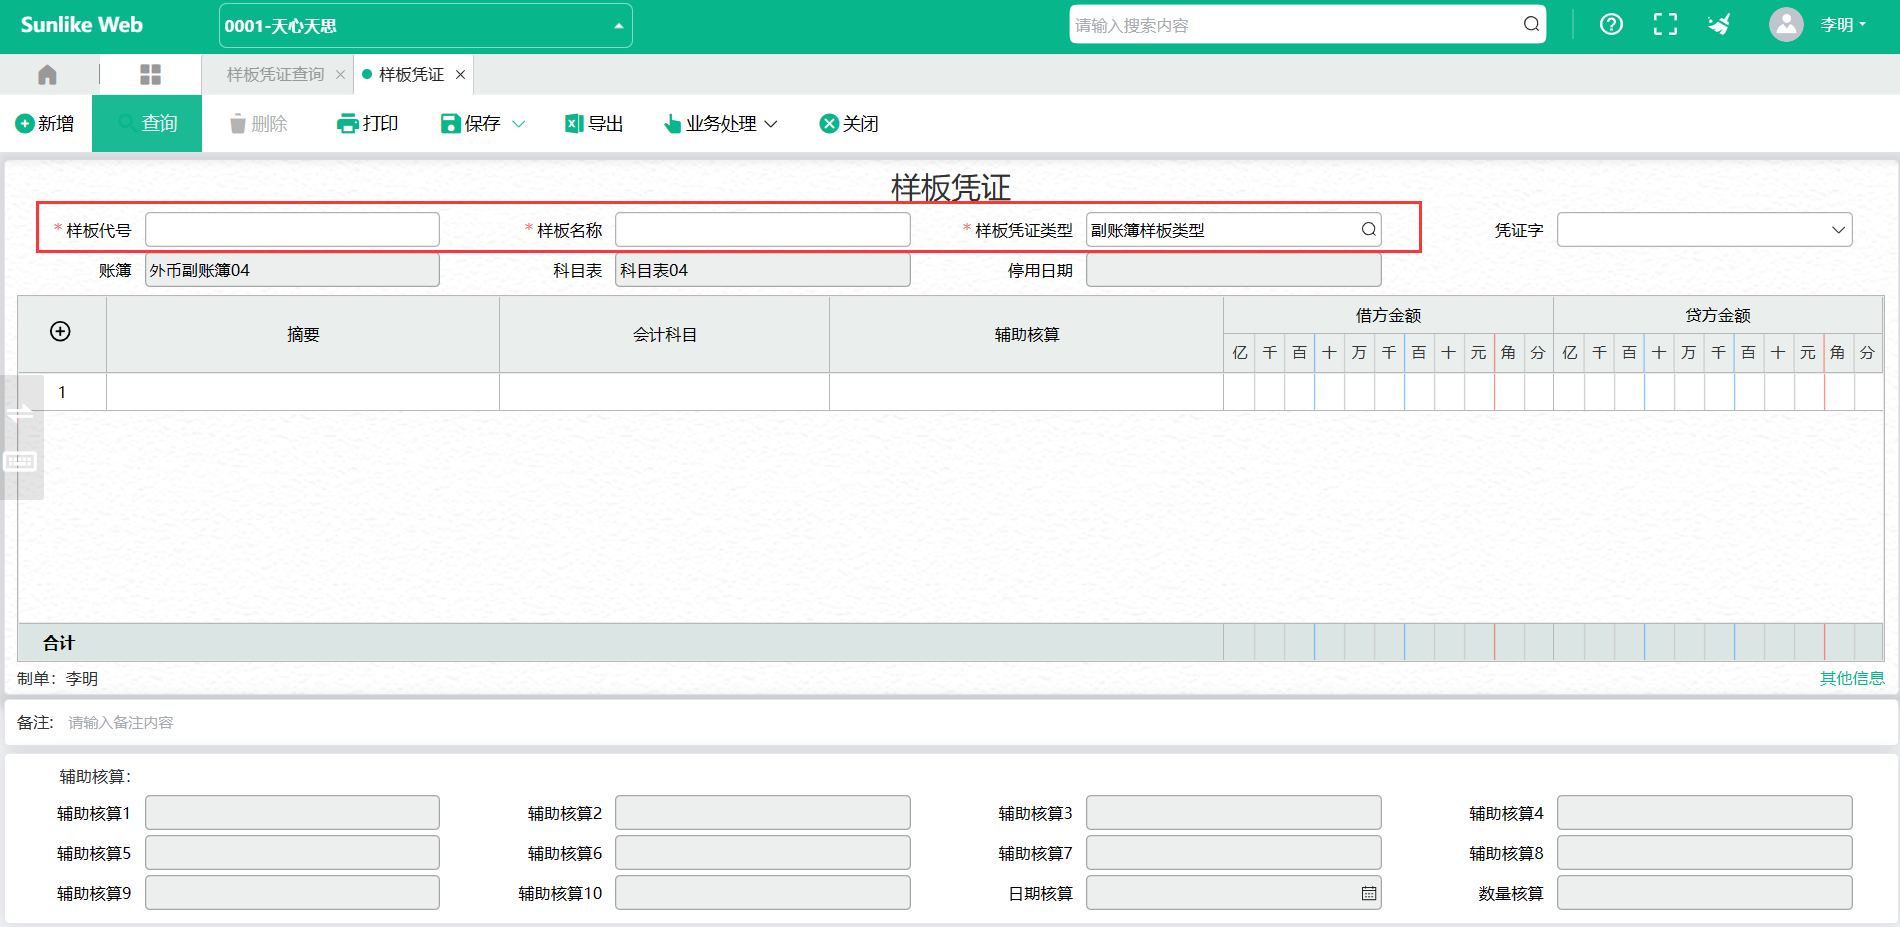Focus the 样板名称 input field

coord(762,230)
